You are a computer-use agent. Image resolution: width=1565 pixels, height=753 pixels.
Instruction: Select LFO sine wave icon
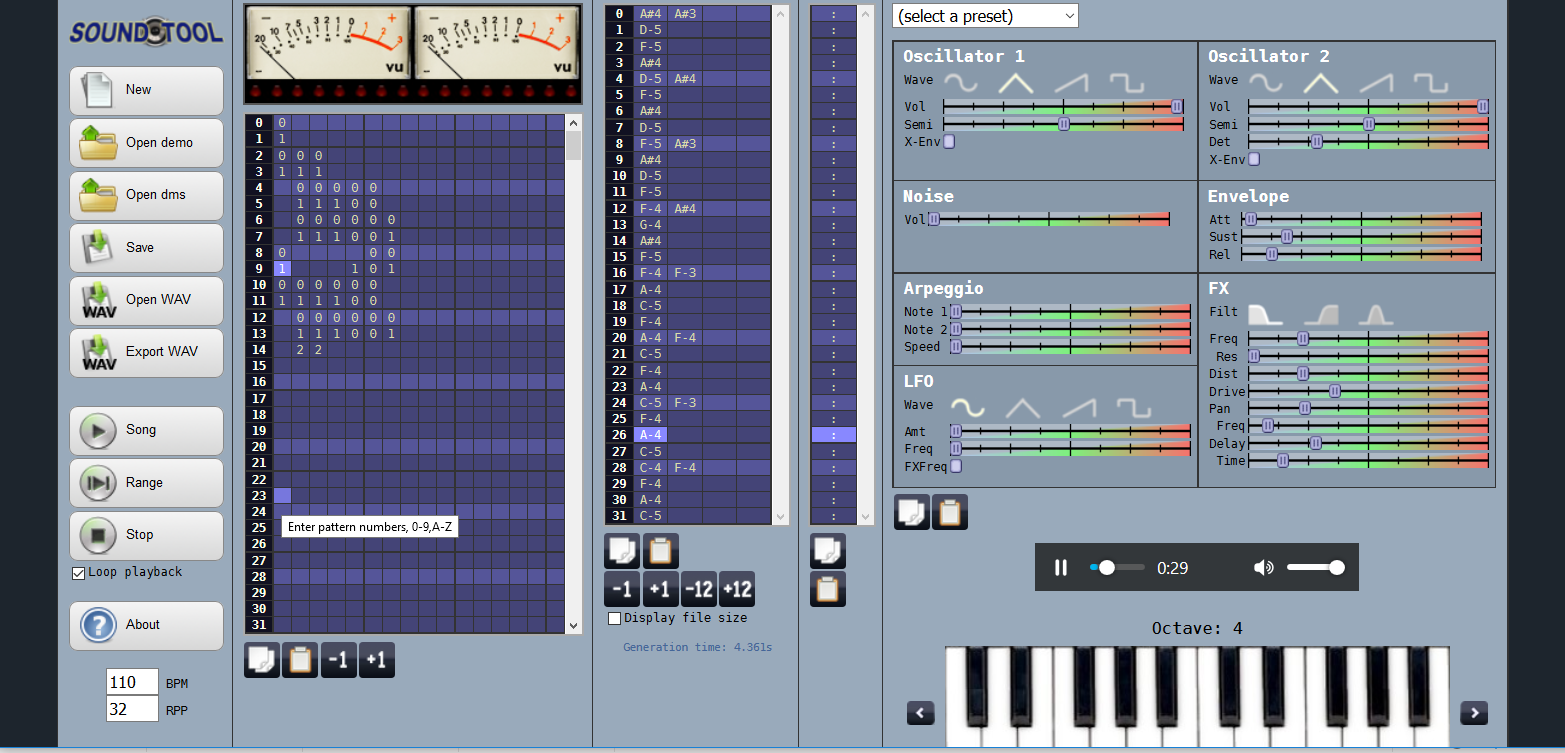click(x=968, y=407)
